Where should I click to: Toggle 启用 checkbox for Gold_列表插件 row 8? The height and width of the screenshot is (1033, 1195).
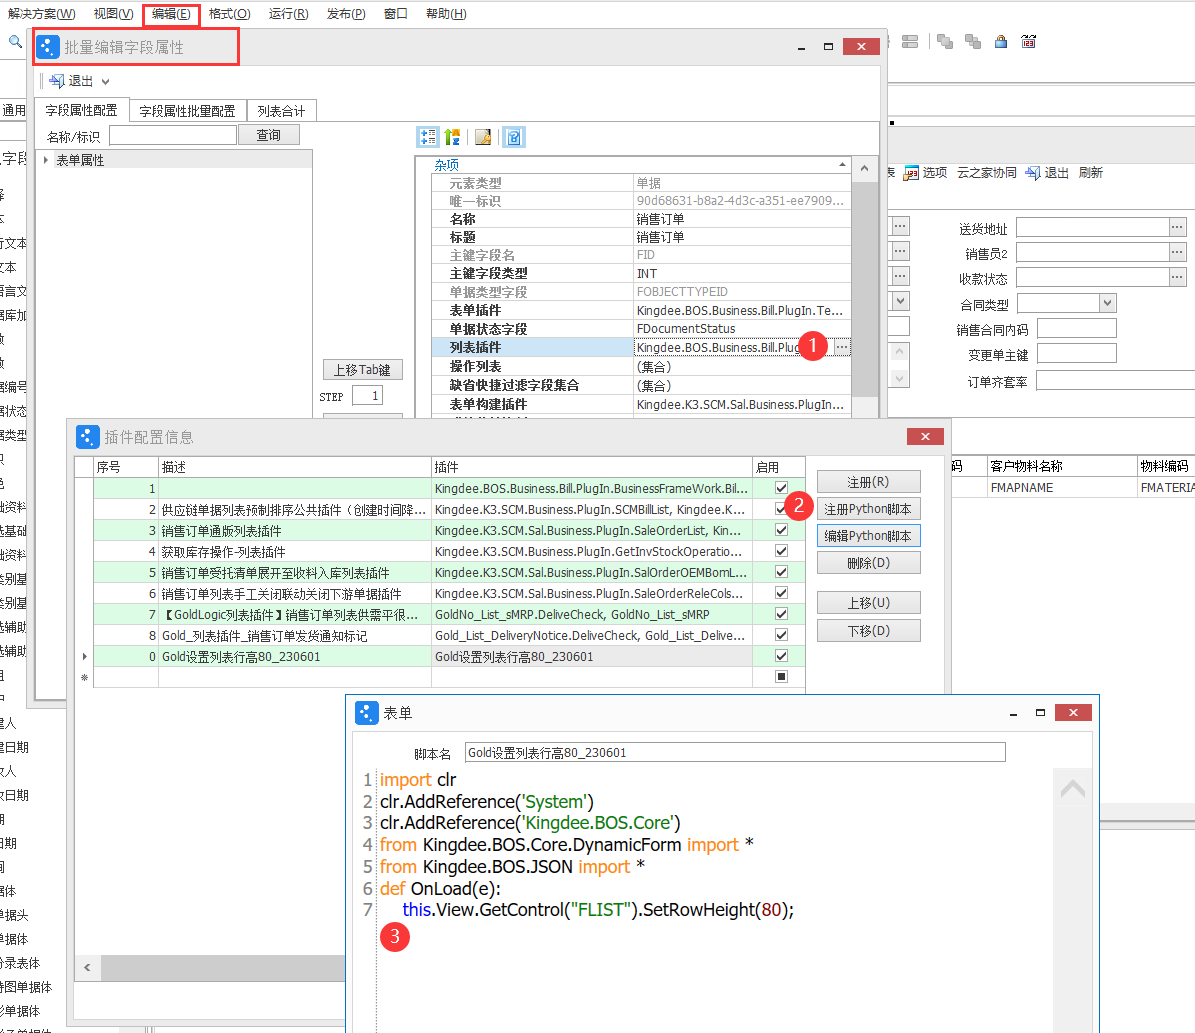[781, 634]
